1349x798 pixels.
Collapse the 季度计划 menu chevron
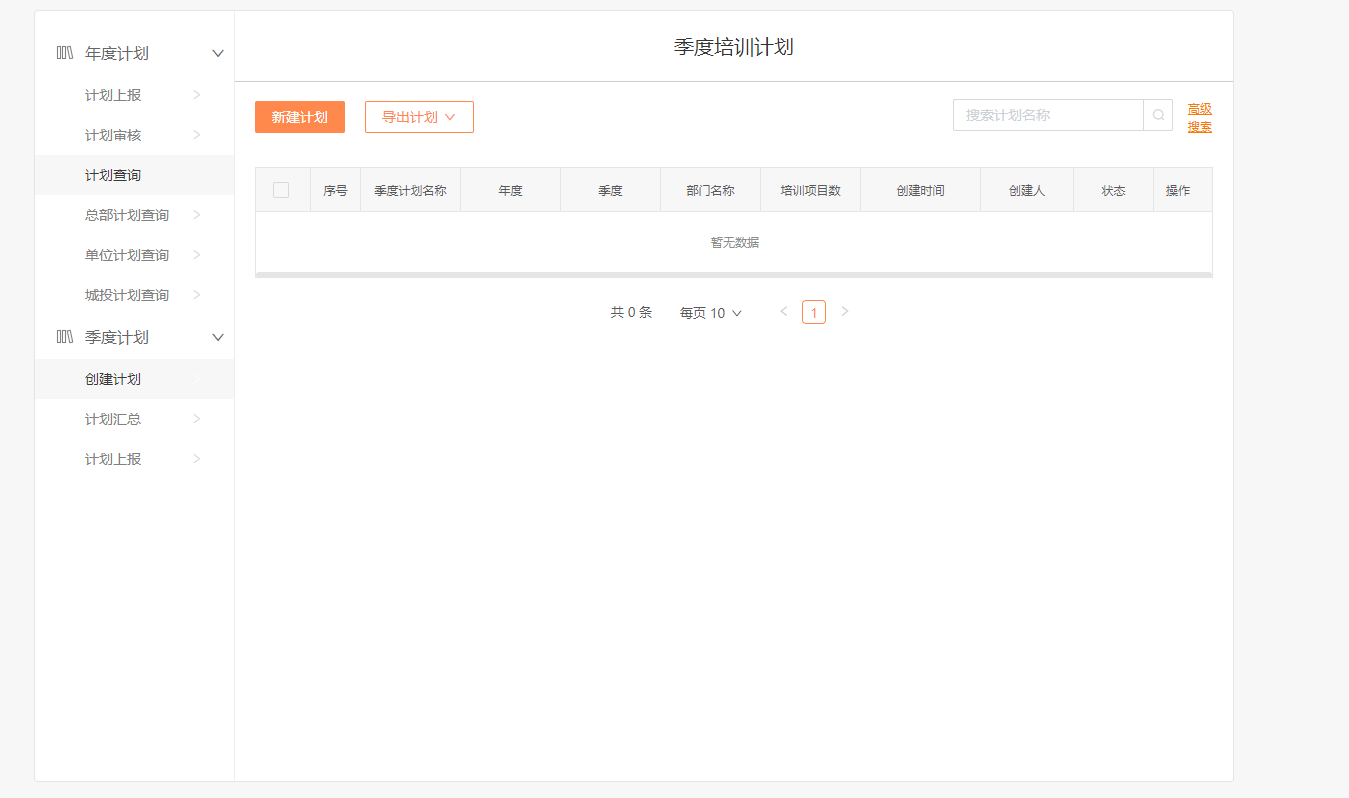(218, 337)
